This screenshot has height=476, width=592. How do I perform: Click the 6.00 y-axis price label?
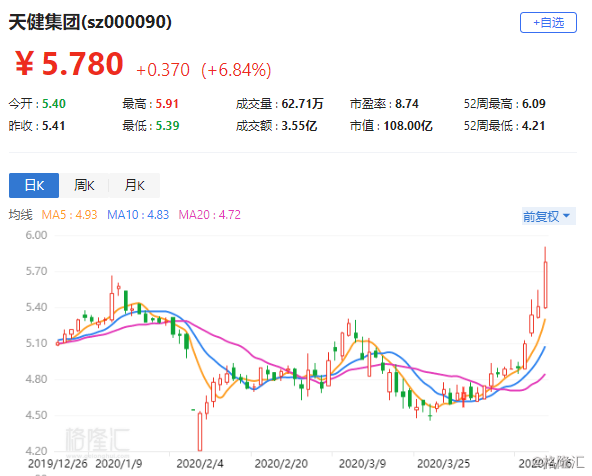point(36,235)
